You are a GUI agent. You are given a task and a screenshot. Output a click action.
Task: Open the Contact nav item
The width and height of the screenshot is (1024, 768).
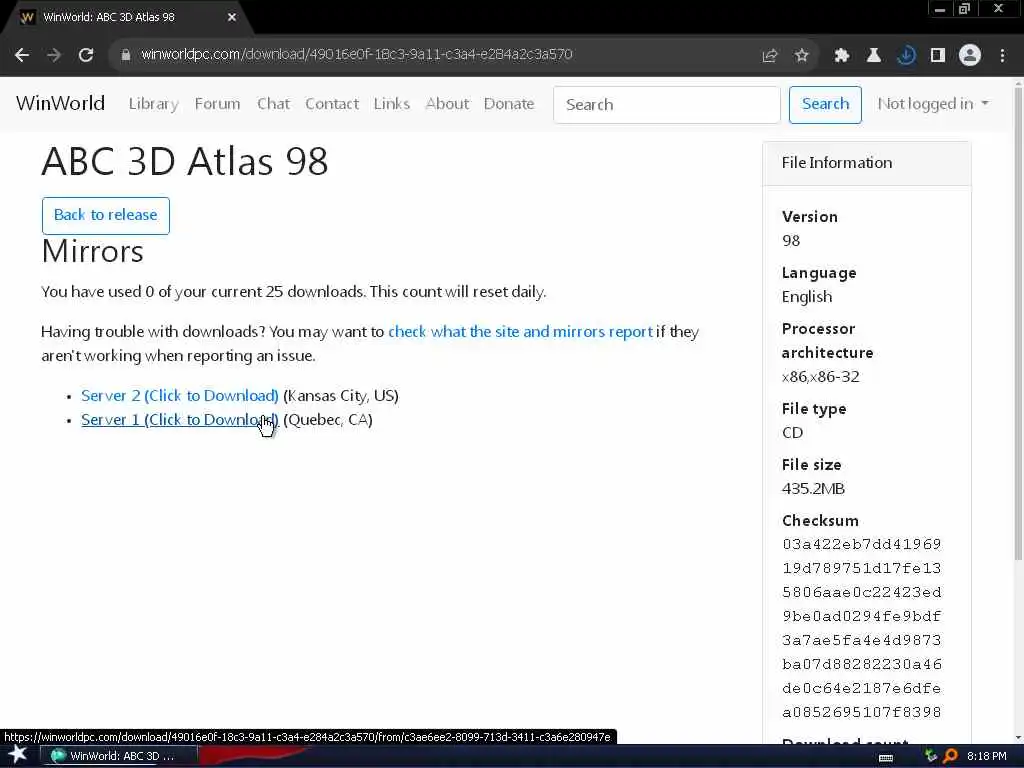(x=332, y=104)
